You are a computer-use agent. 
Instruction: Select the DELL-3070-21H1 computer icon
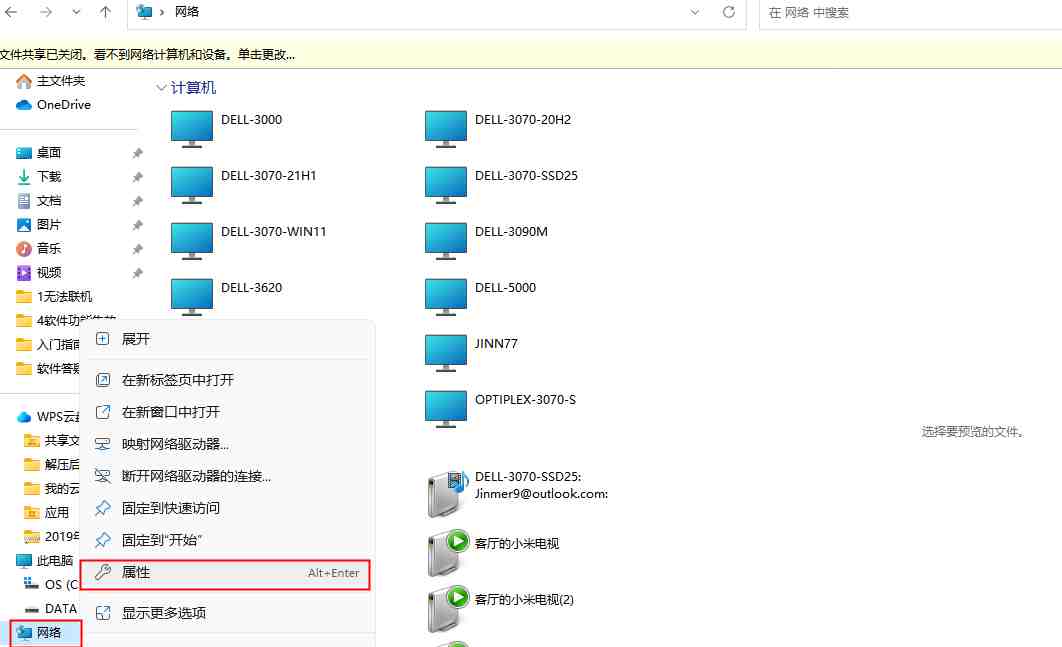192,185
